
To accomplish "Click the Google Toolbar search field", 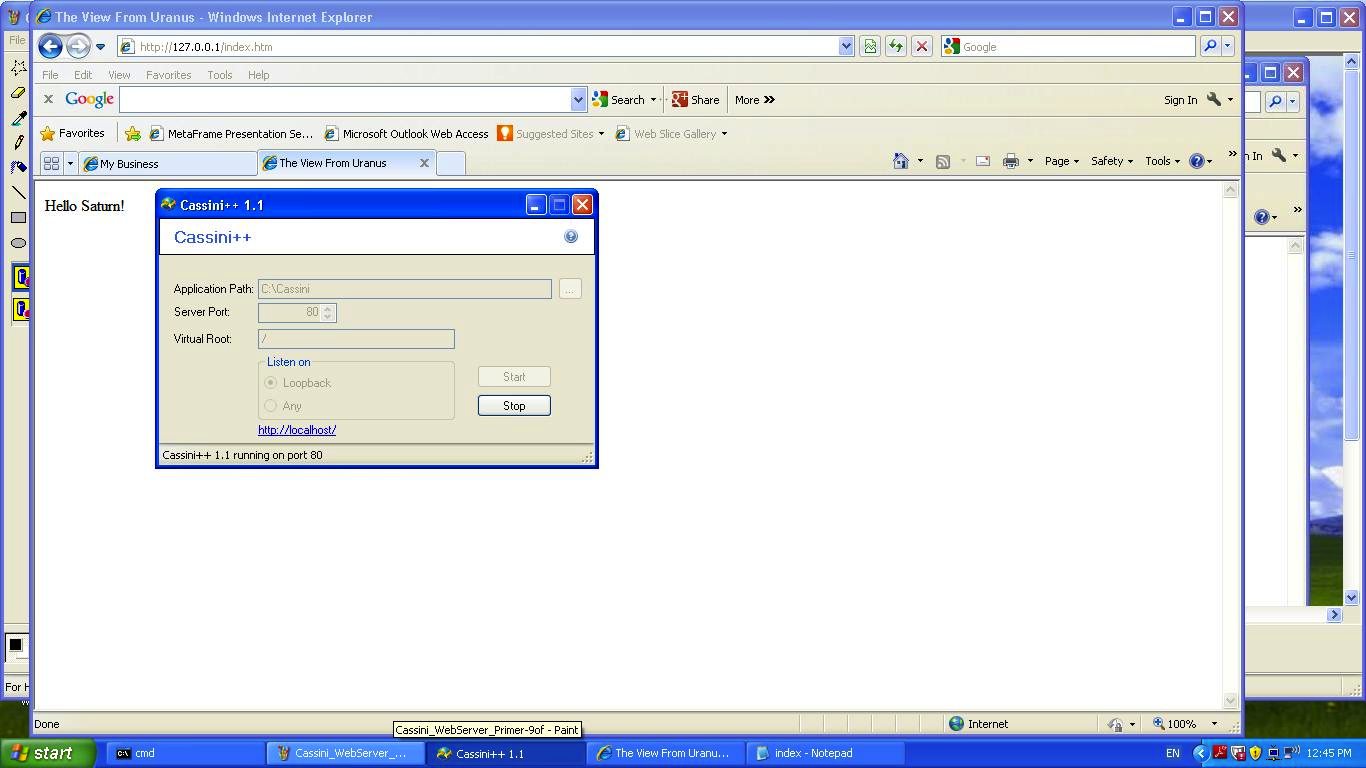I will 345,99.
